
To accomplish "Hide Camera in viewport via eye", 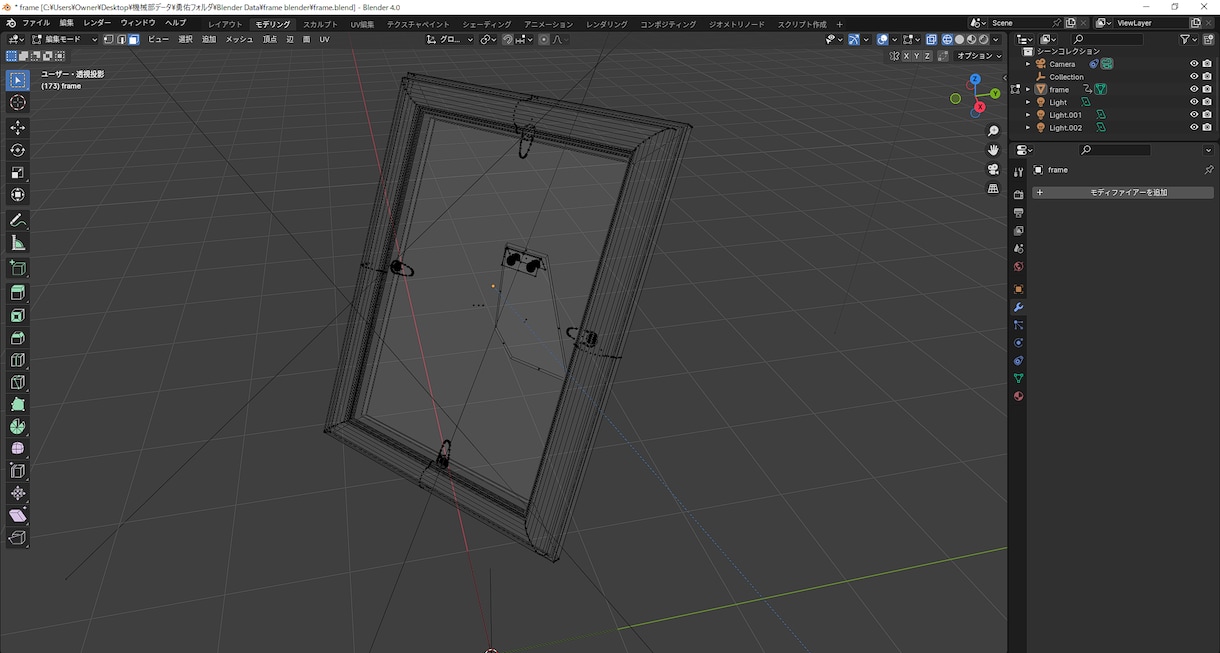I will click(1194, 64).
